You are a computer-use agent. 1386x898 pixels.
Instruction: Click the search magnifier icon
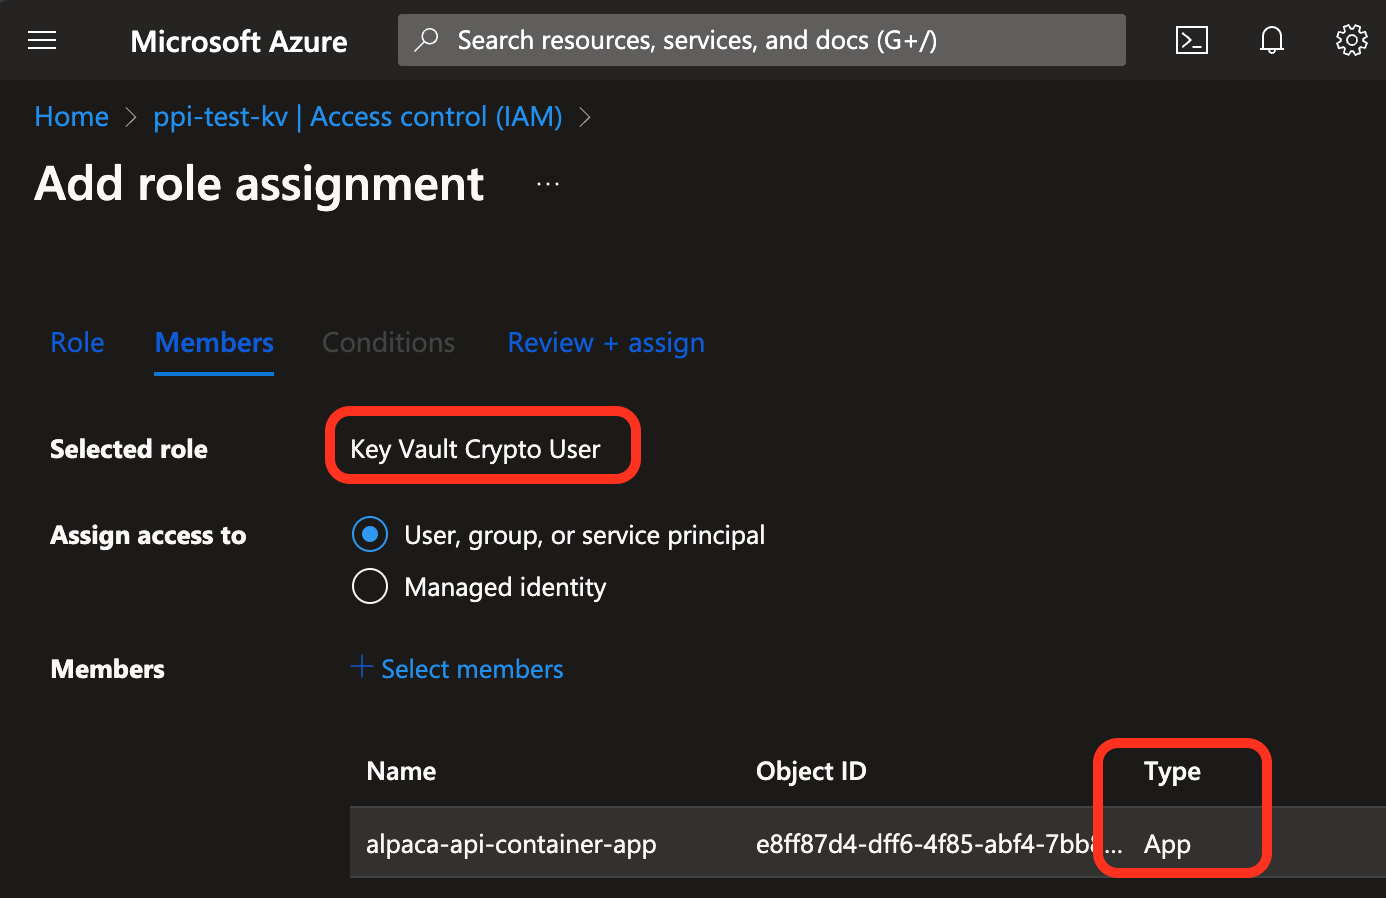click(427, 40)
